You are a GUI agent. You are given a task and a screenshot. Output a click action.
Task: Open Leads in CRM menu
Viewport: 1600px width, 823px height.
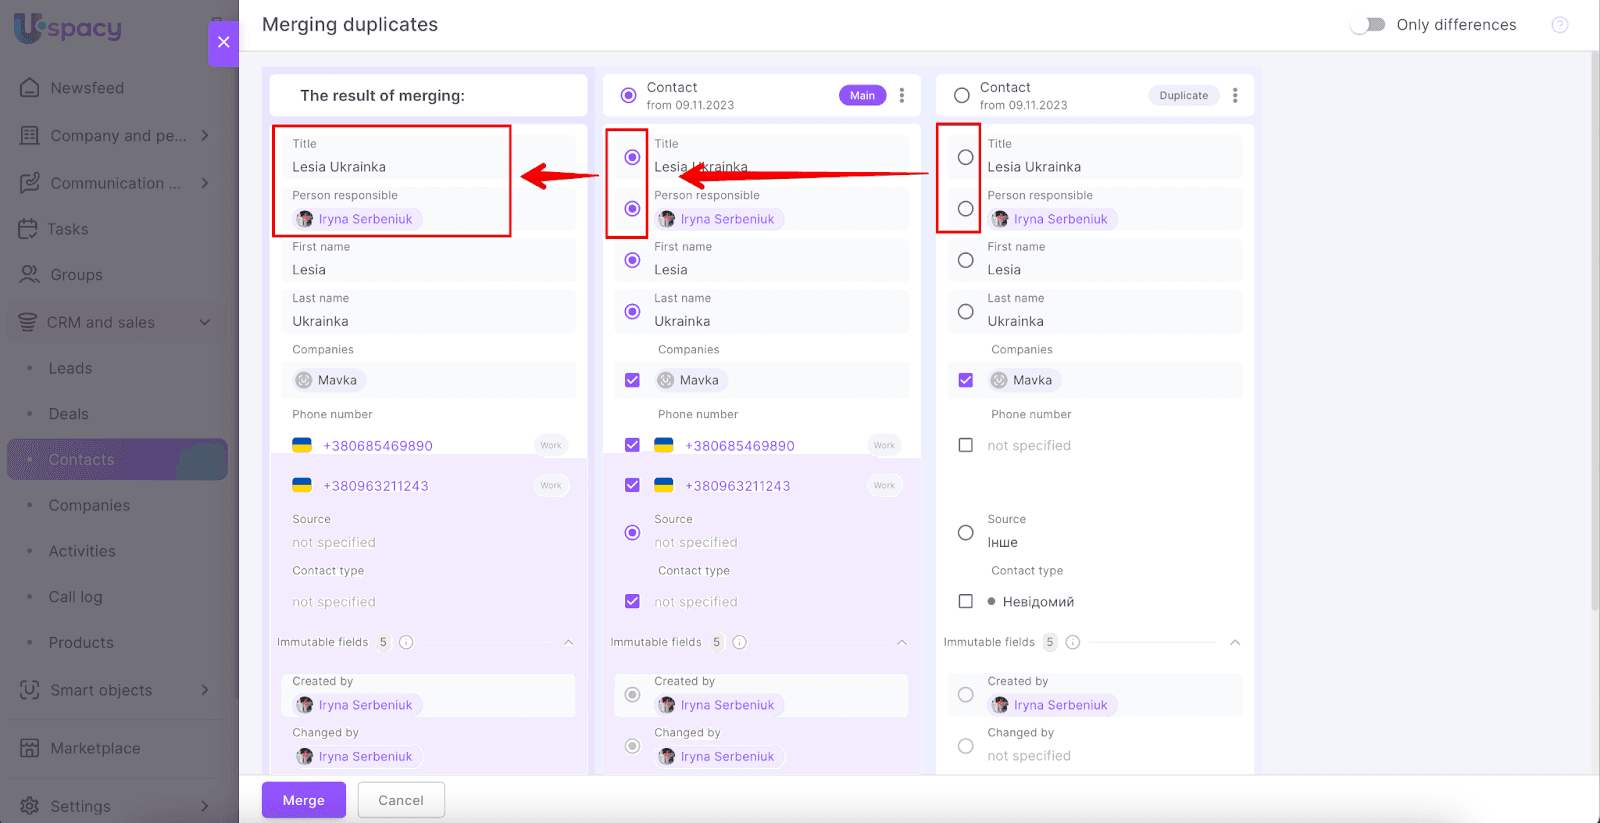[70, 368]
